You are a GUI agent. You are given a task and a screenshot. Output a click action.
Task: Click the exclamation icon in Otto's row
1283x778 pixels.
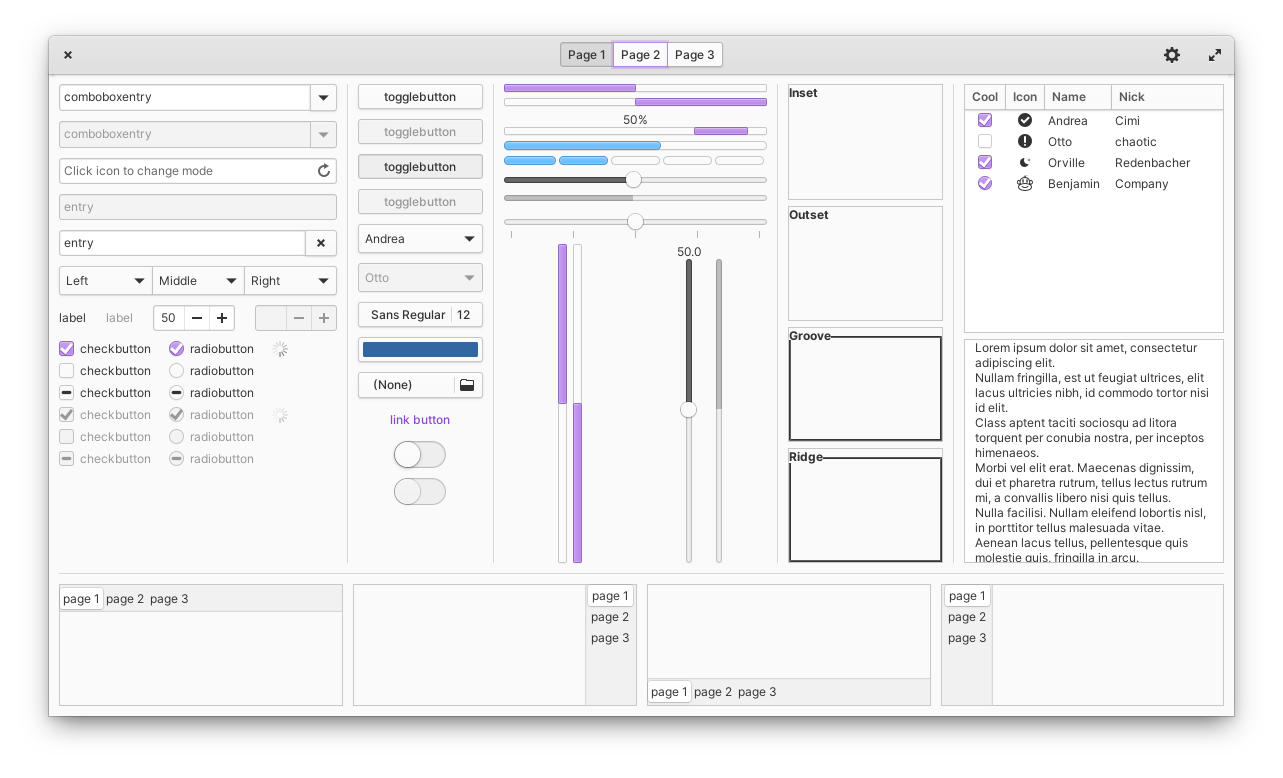click(1025, 141)
